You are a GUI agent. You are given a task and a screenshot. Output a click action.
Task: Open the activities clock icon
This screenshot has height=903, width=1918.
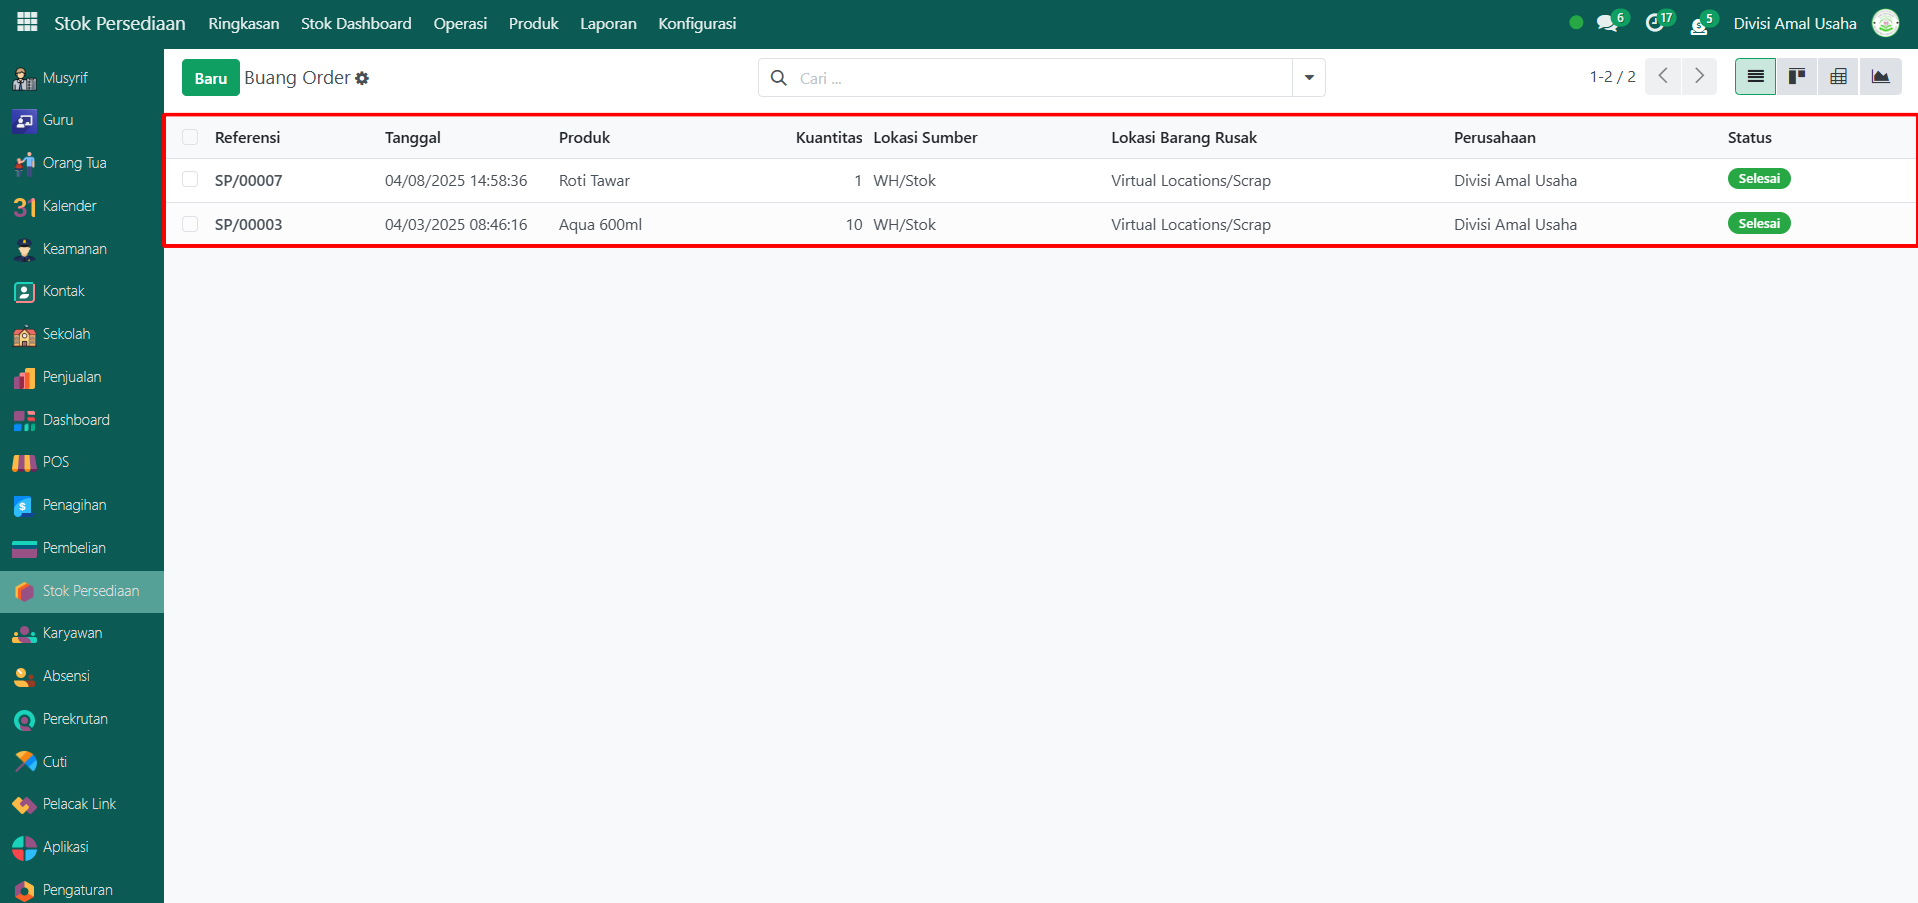pos(1655,23)
